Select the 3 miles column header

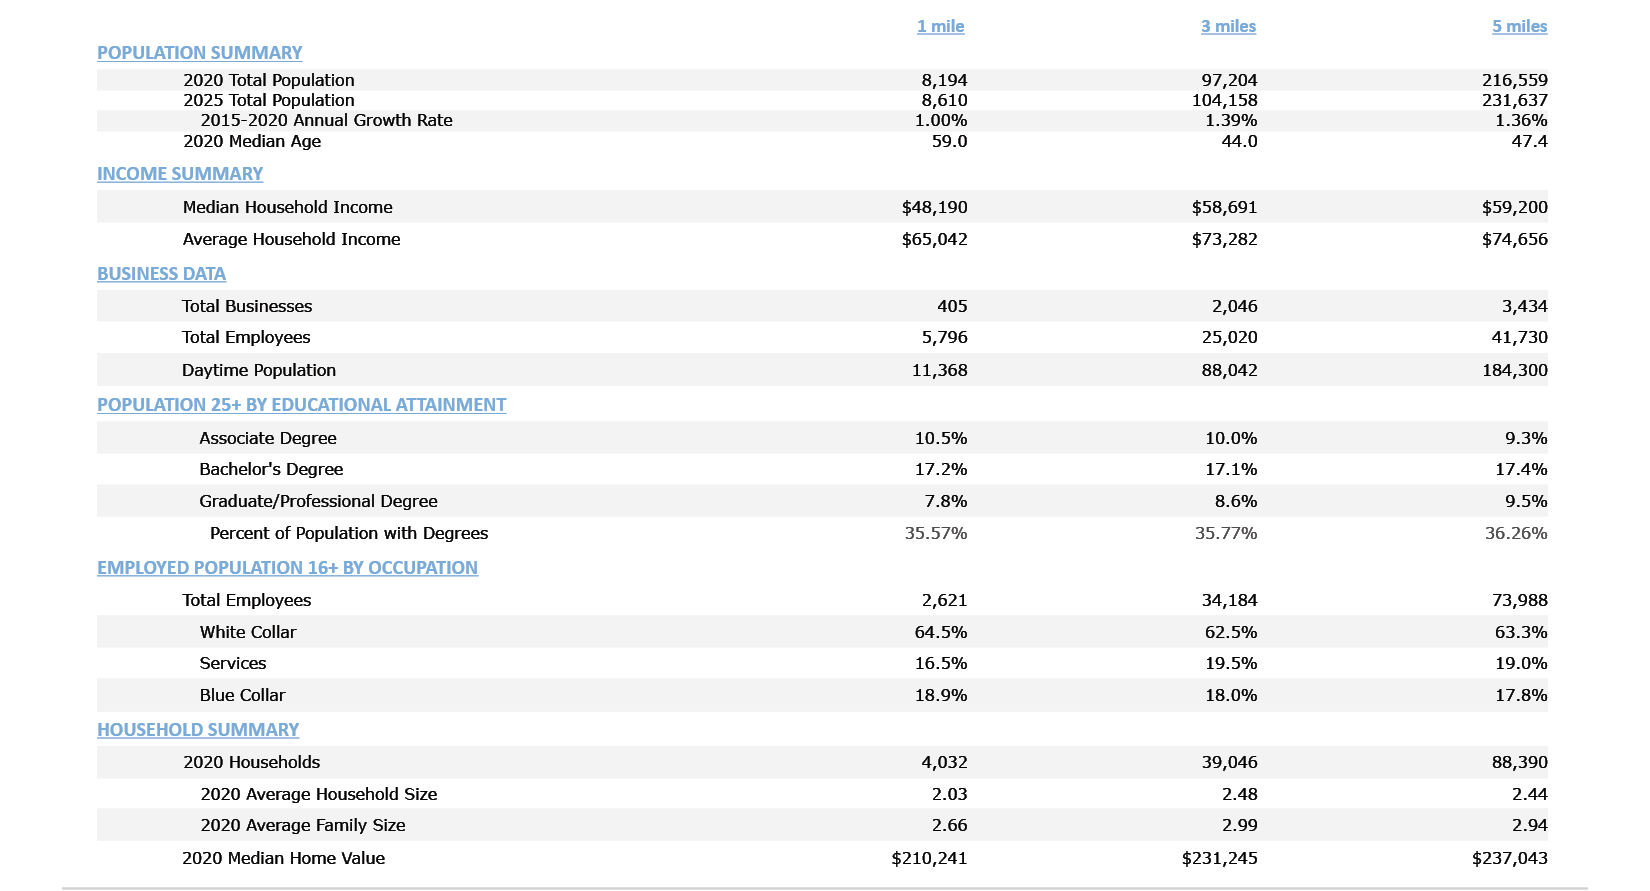1228,26
